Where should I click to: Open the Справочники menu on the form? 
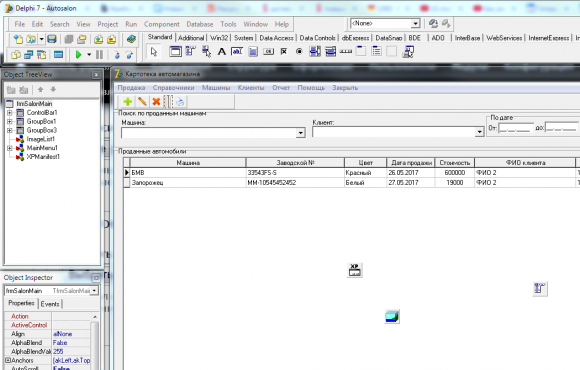coord(173,88)
